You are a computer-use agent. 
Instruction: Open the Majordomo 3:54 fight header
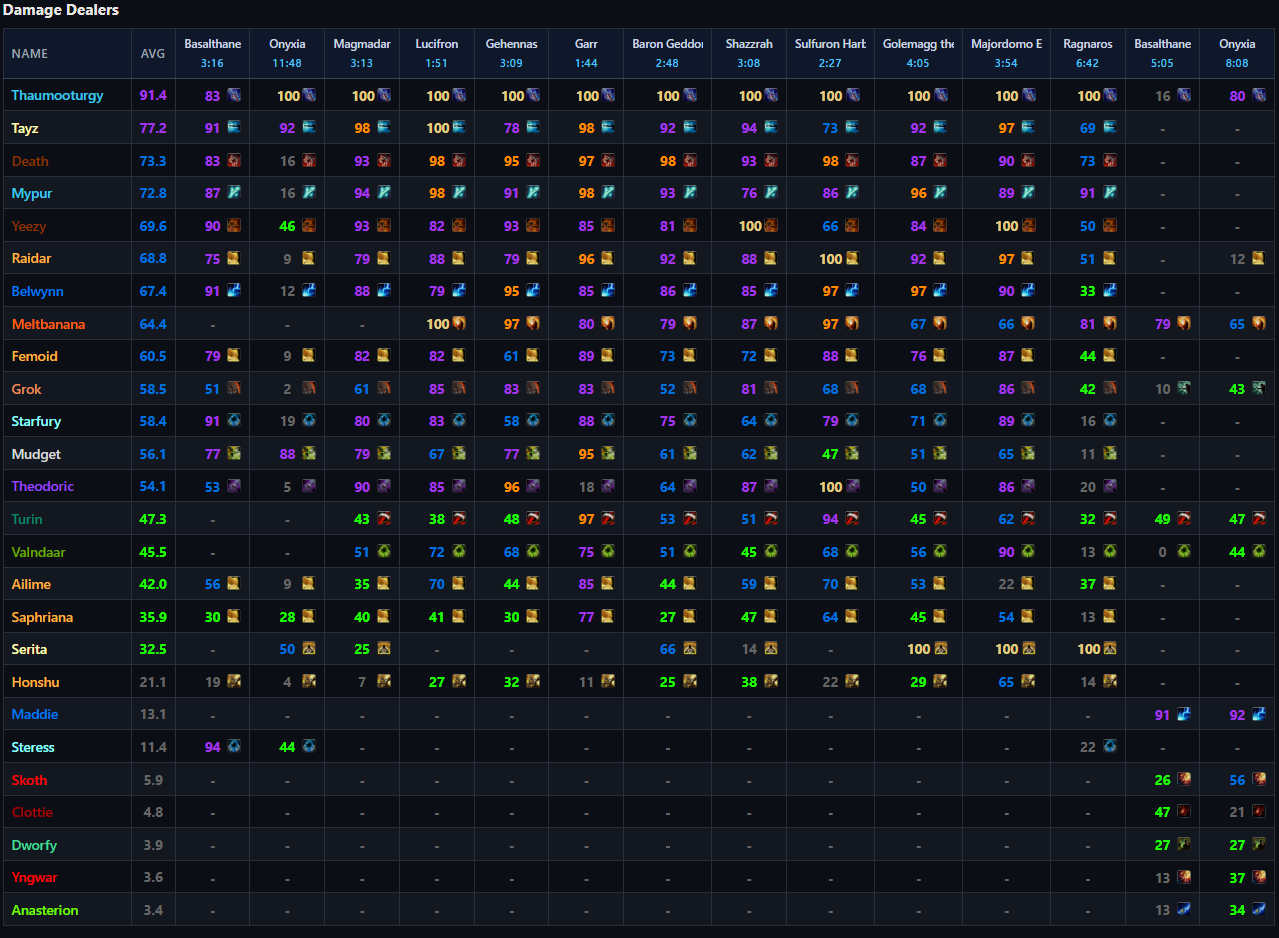point(1006,54)
